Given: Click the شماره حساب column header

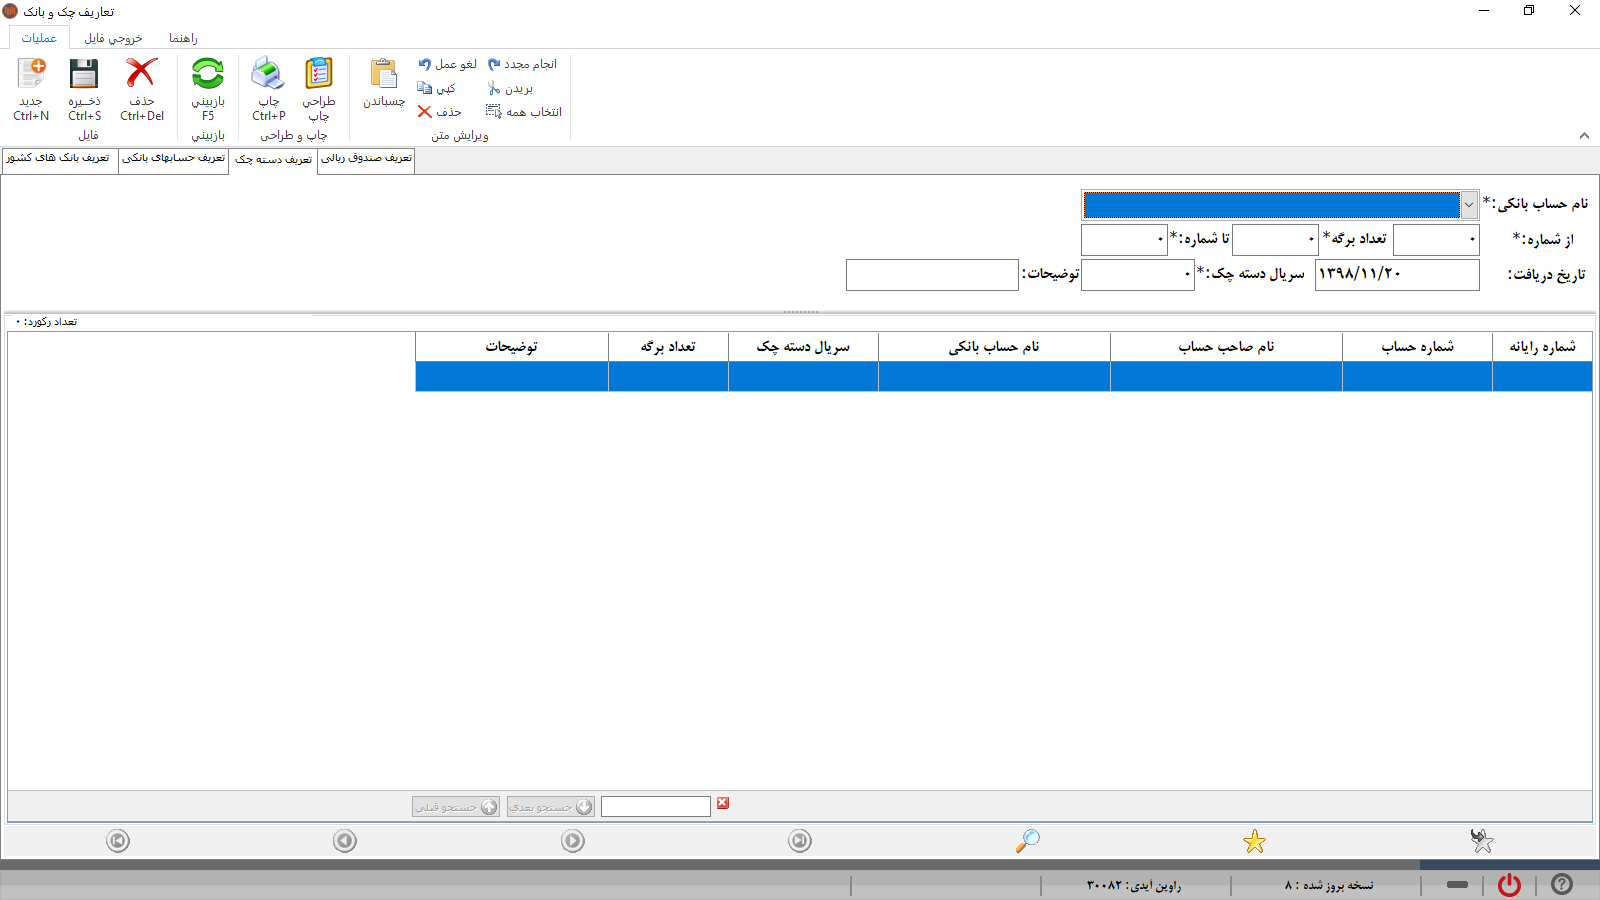Looking at the screenshot, I should [1417, 347].
